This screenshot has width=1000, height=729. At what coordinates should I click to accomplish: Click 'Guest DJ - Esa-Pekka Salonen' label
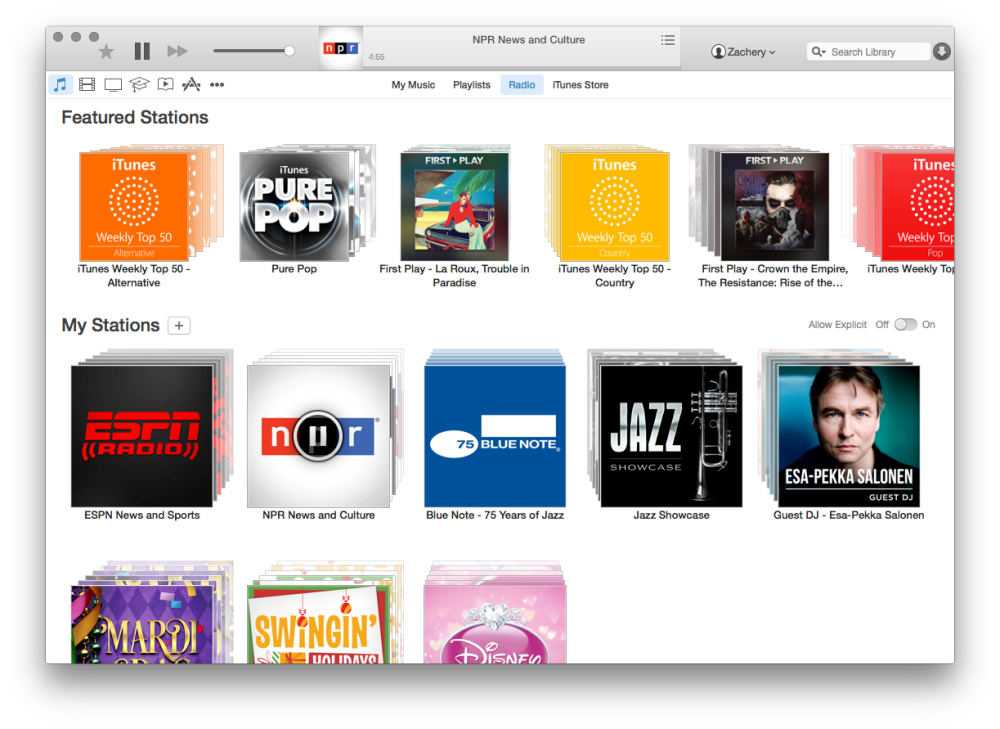(849, 515)
